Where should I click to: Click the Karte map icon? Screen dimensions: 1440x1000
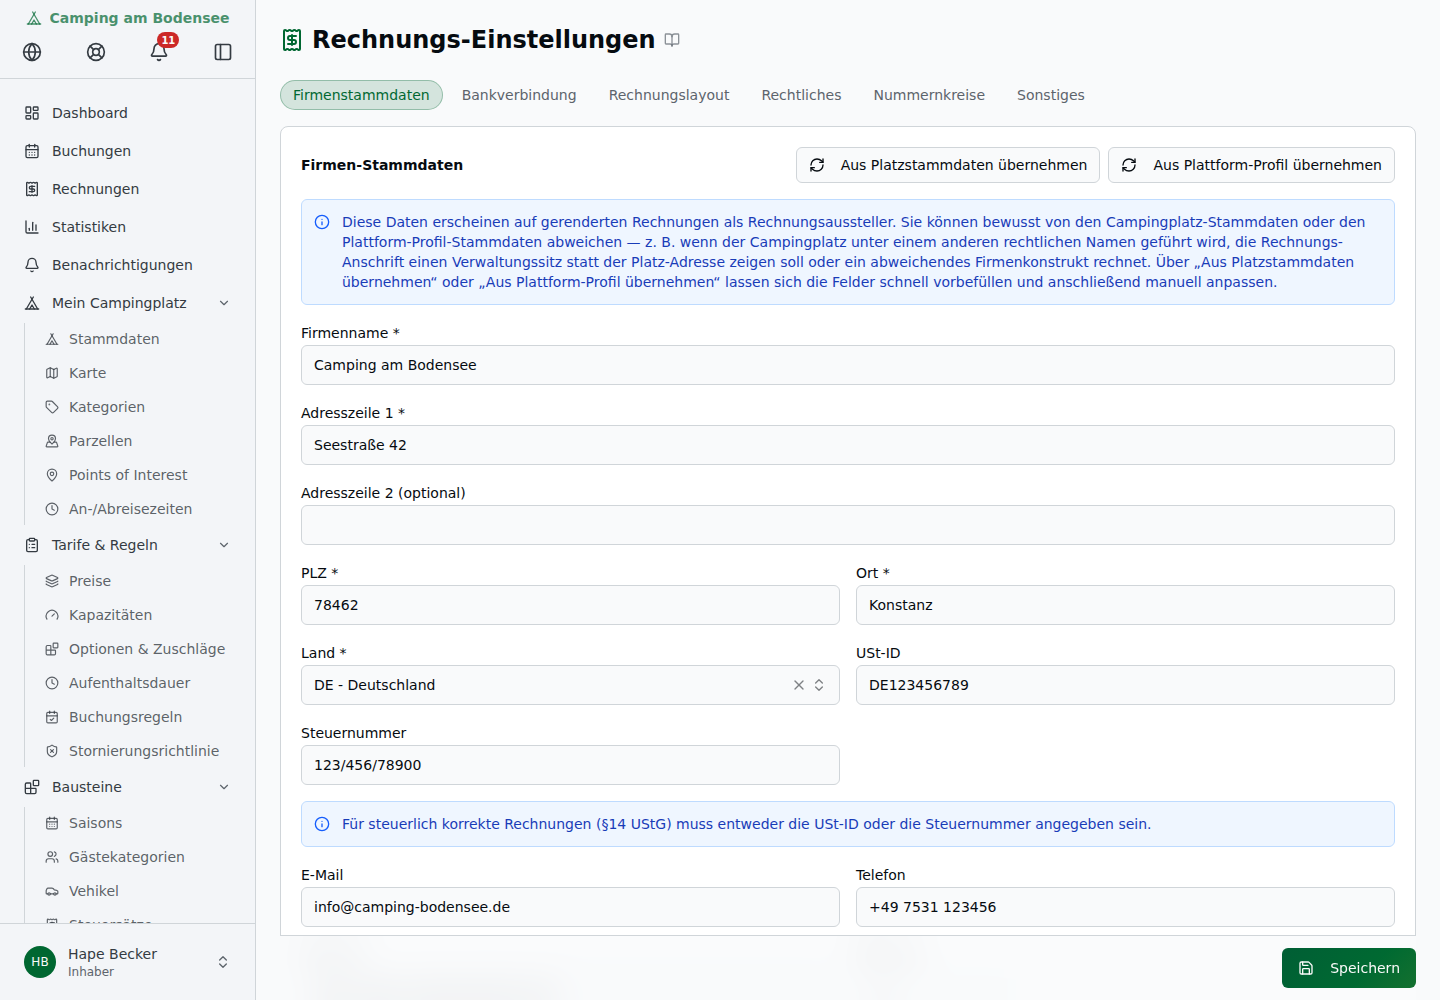coord(52,373)
